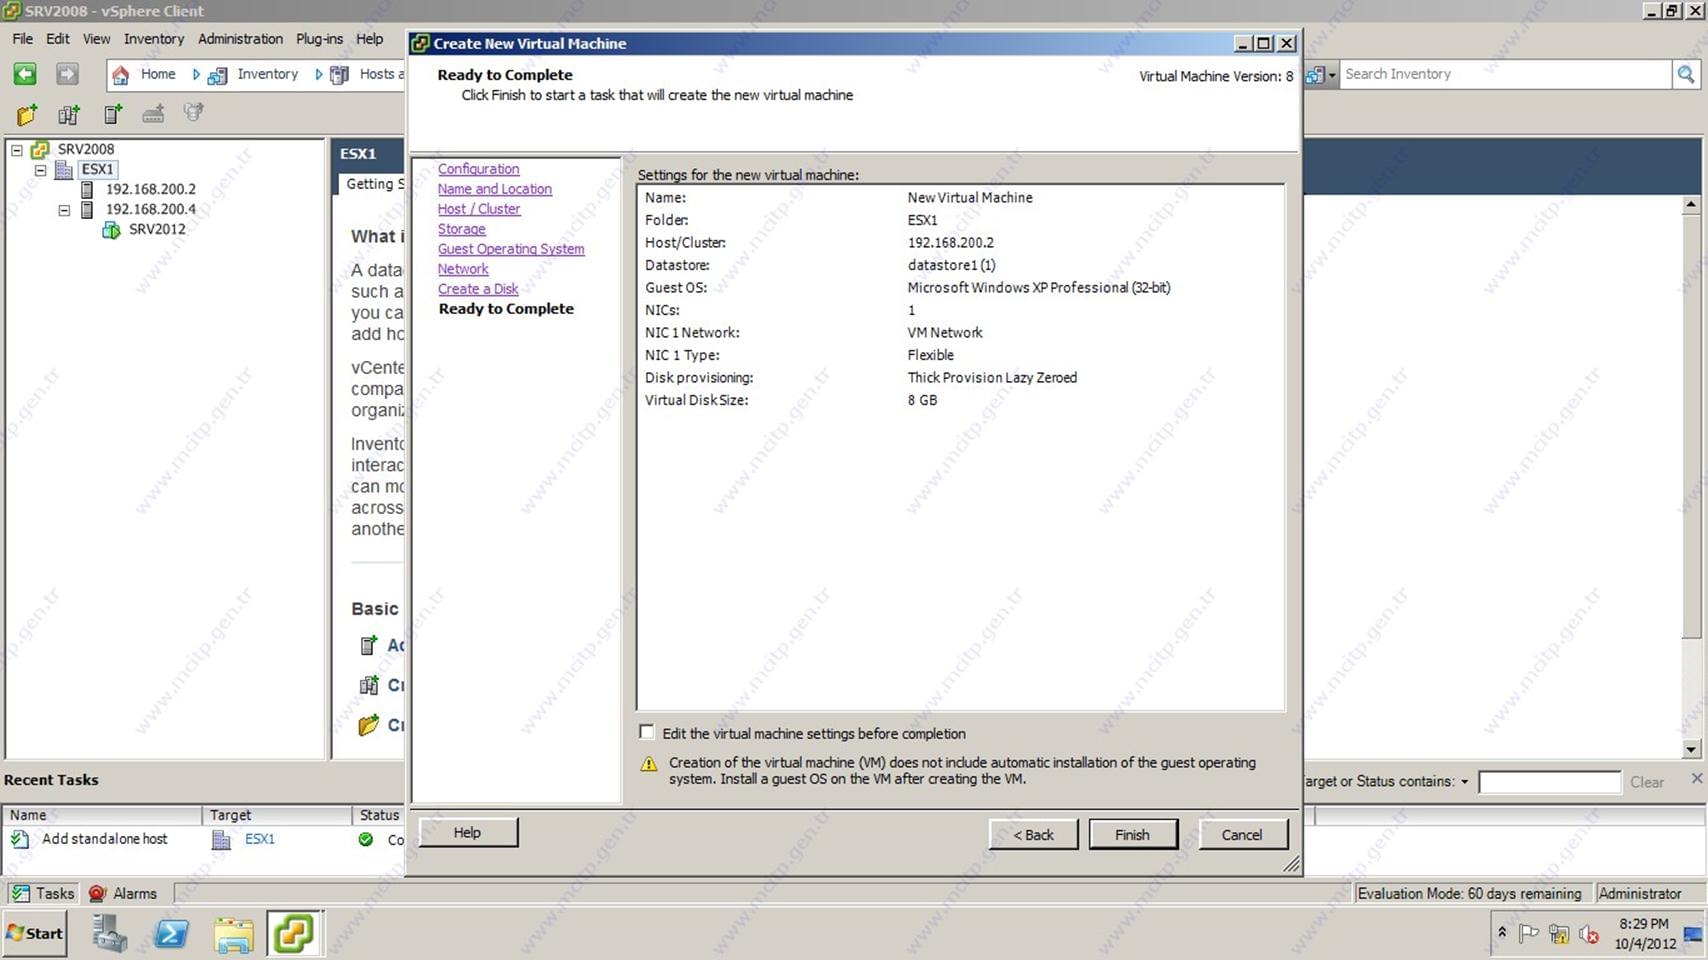1708x960 pixels.
Task: Click the ESX1 target link in Recent Tasks
Action: (x=260, y=839)
